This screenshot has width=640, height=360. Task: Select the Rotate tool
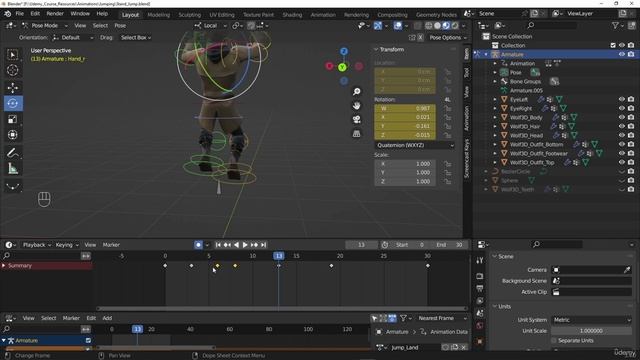pyautogui.click(x=13, y=103)
